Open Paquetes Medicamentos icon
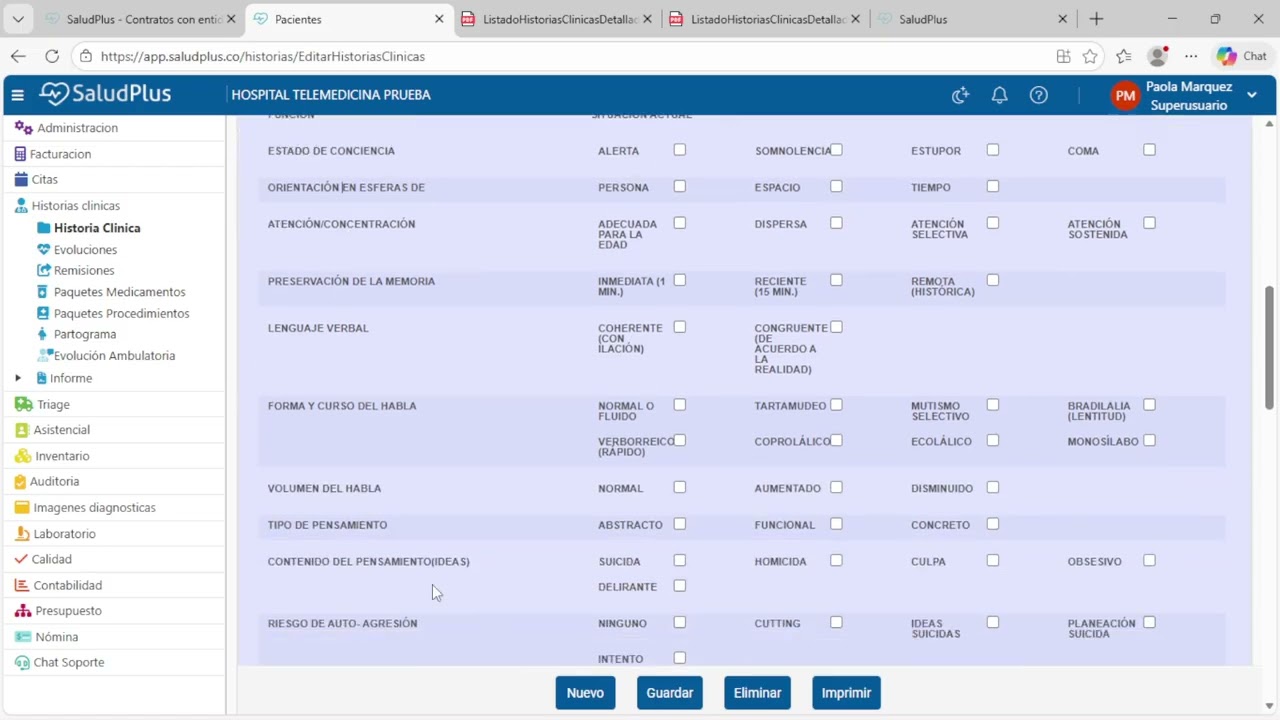 42,292
